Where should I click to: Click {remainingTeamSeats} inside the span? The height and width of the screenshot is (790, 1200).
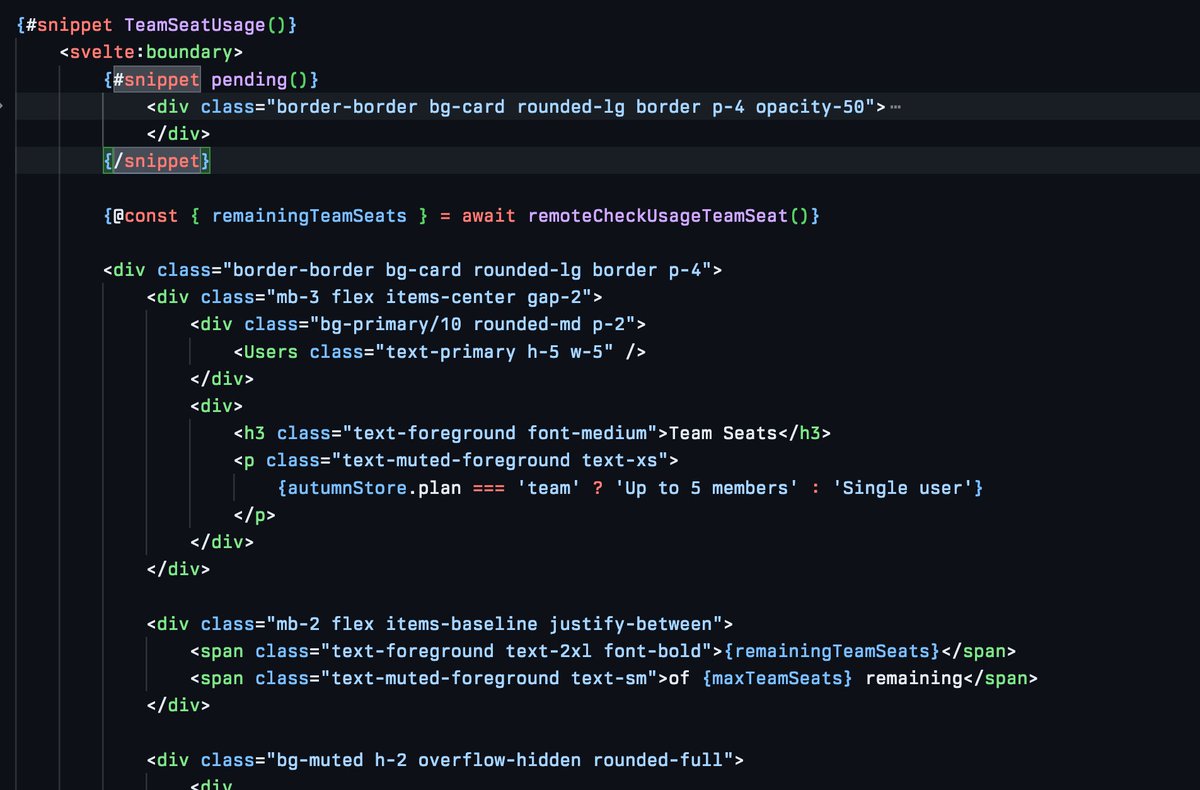(x=832, y=651)
